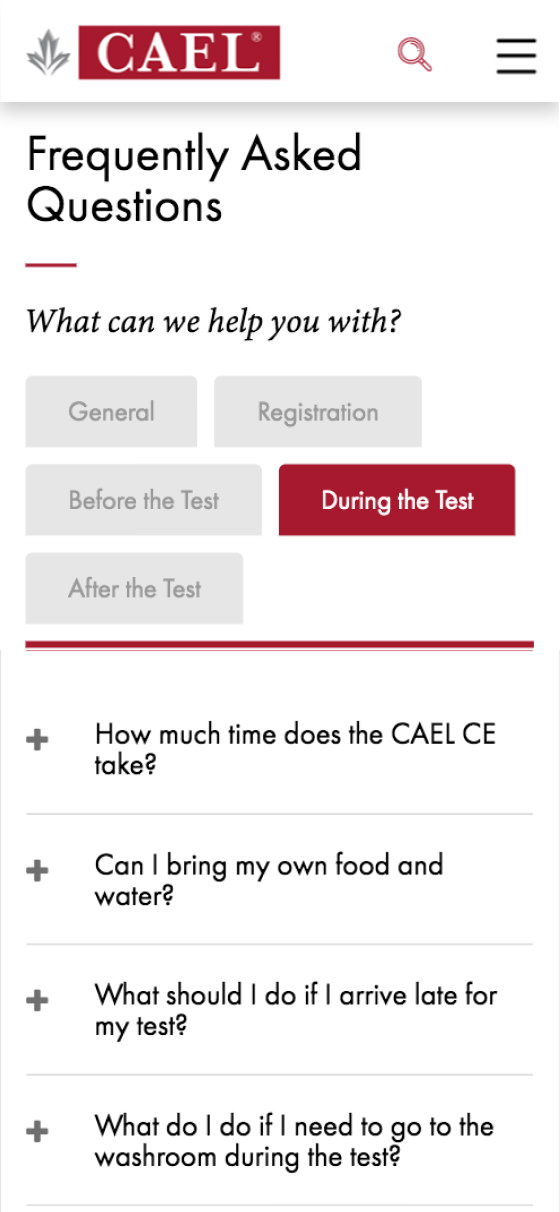Switch to the Registration tab

(318, 411)
